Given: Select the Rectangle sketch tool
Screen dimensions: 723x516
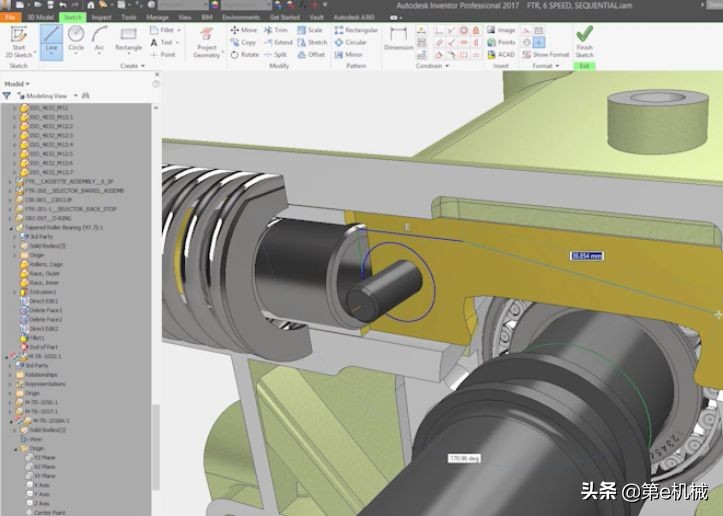Looking at the screenshot, I should click(x=128, y=39).
